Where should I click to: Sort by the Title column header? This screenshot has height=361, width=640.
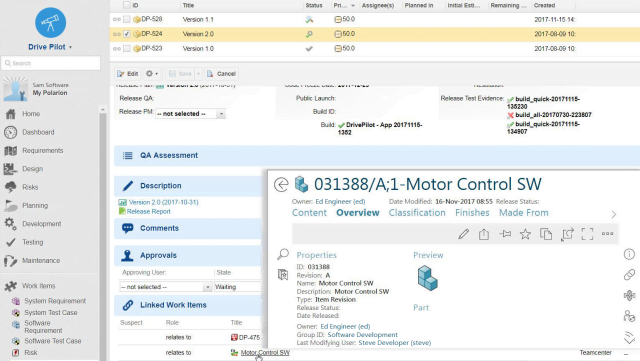(x=188, y=5)
